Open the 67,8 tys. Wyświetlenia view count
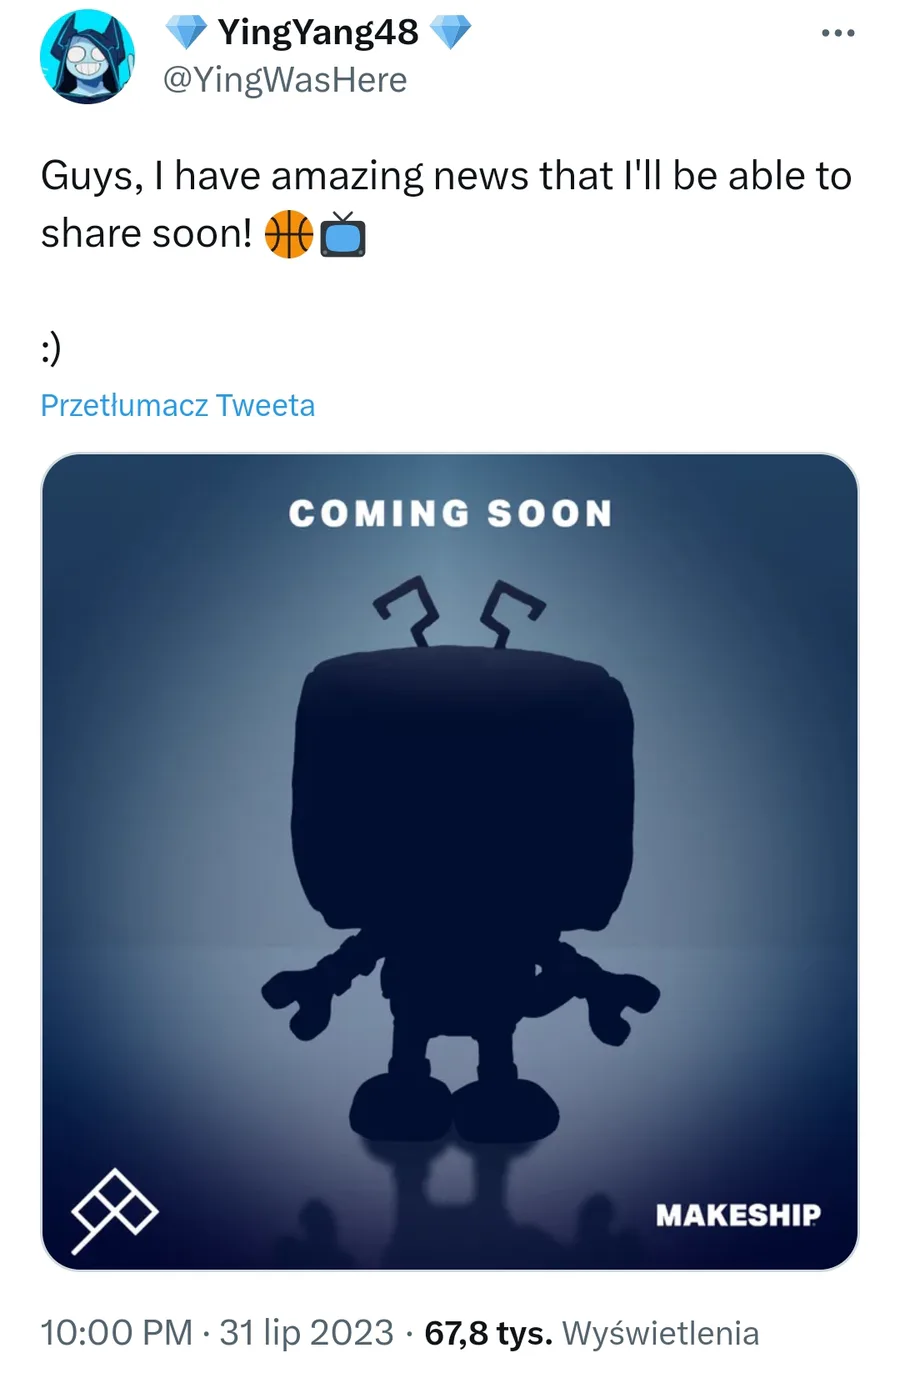 click(x=592, y=1333)
